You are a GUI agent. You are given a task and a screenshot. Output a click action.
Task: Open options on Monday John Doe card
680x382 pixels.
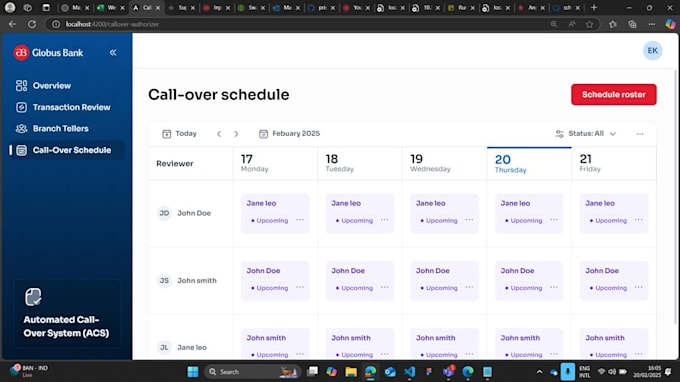[300, 287]
